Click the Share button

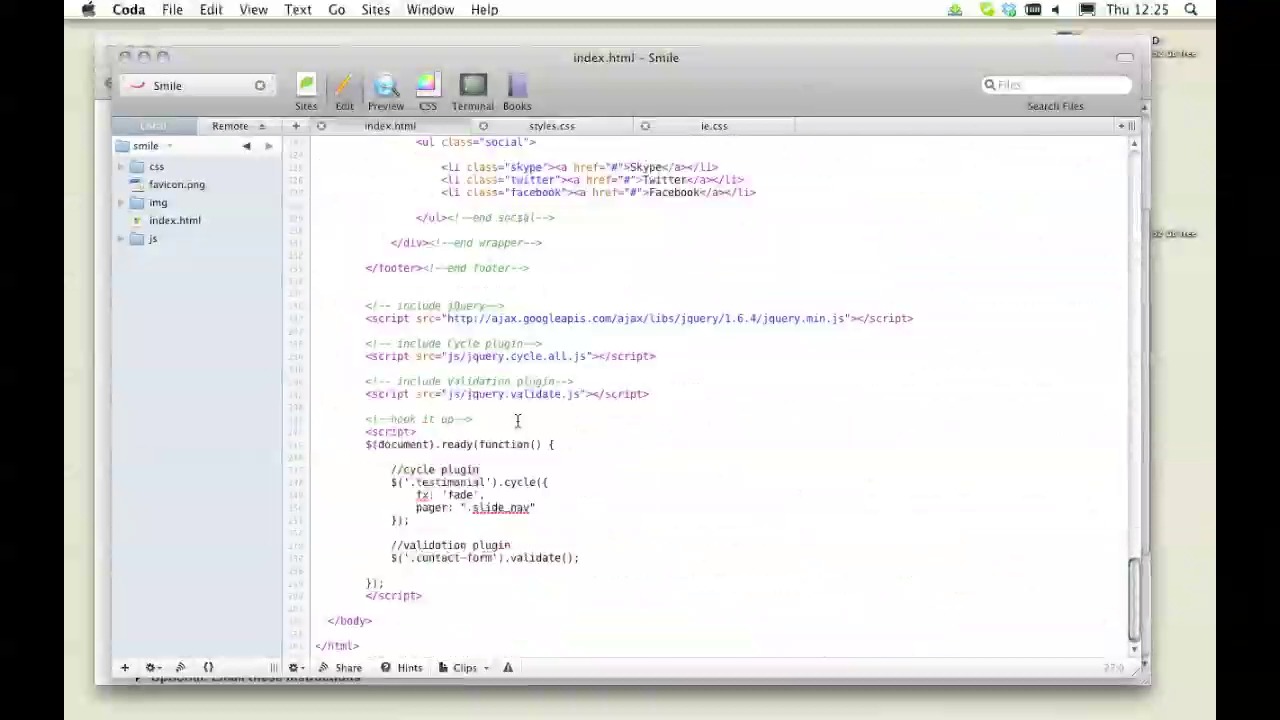tap(340, 667)
